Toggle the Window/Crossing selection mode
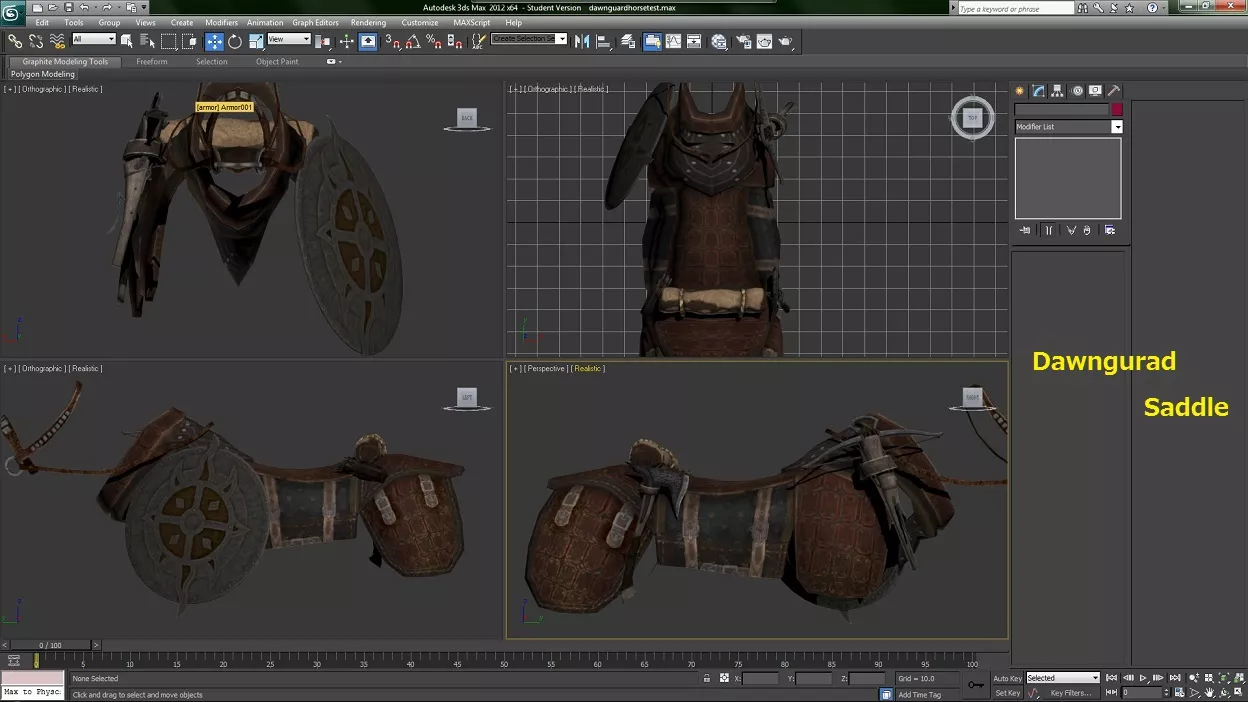Image resolution: width=1248 pixels, height=702 pixels. (x=189, y=41)
